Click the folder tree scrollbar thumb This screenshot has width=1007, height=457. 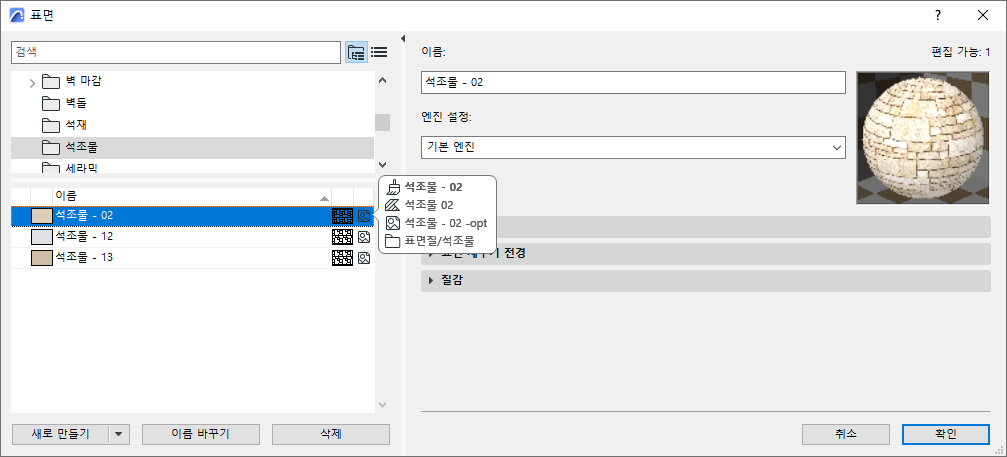(383, 122)
